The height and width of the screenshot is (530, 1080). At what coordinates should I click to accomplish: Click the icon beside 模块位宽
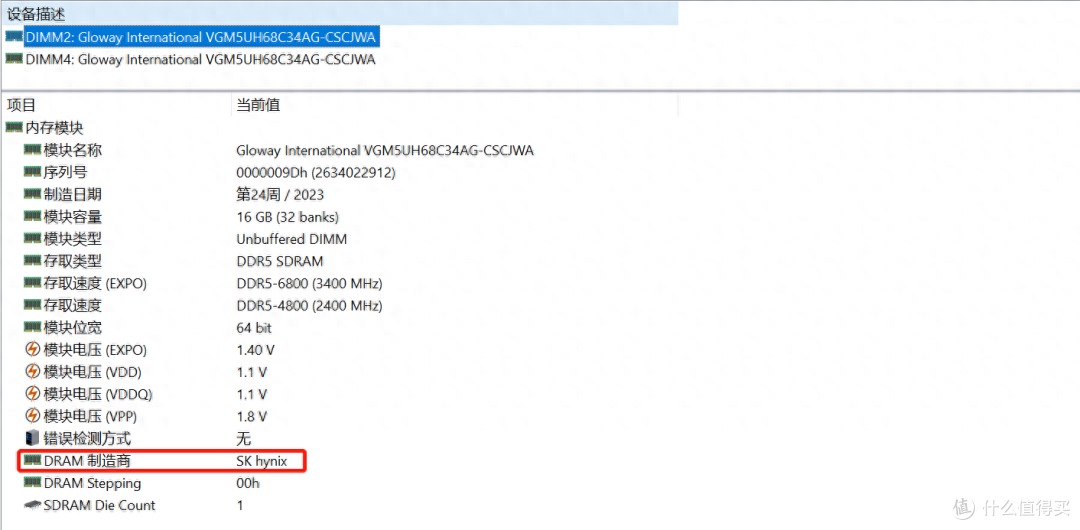click(x=32, y=327)
